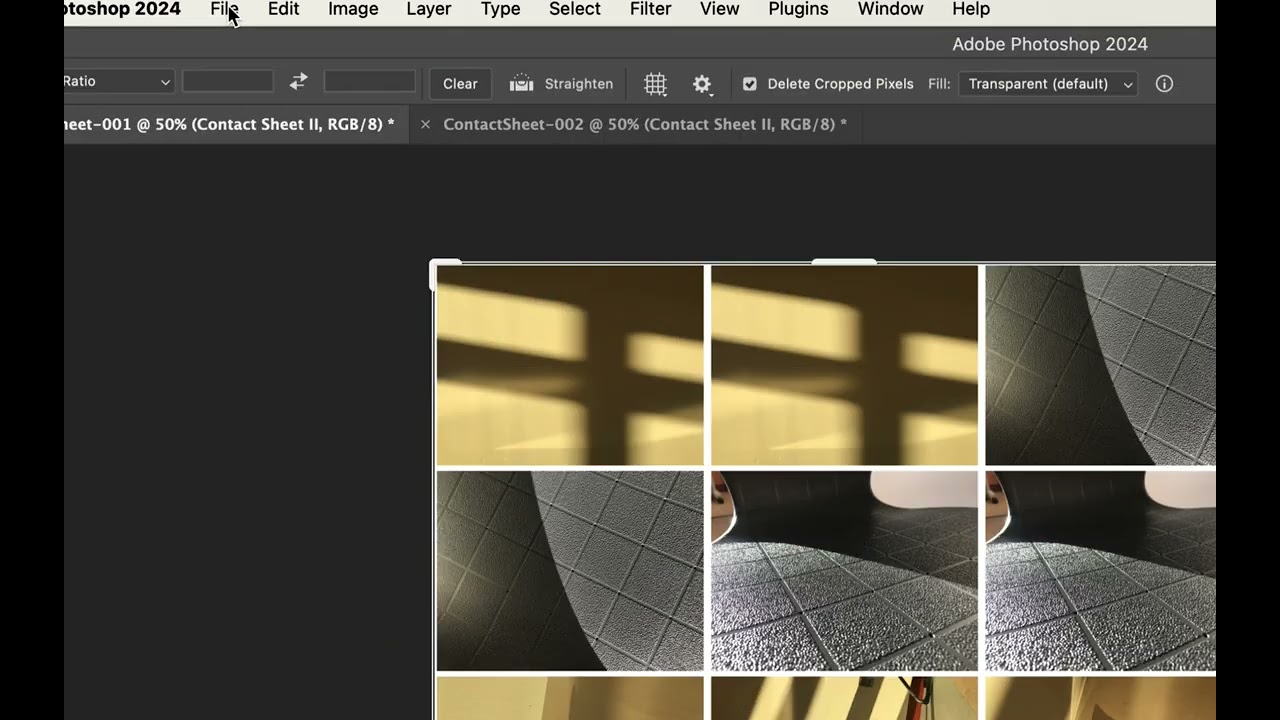Open the File menu
Viewport: 1280px width, 720px height.
[x=224, y=9]
